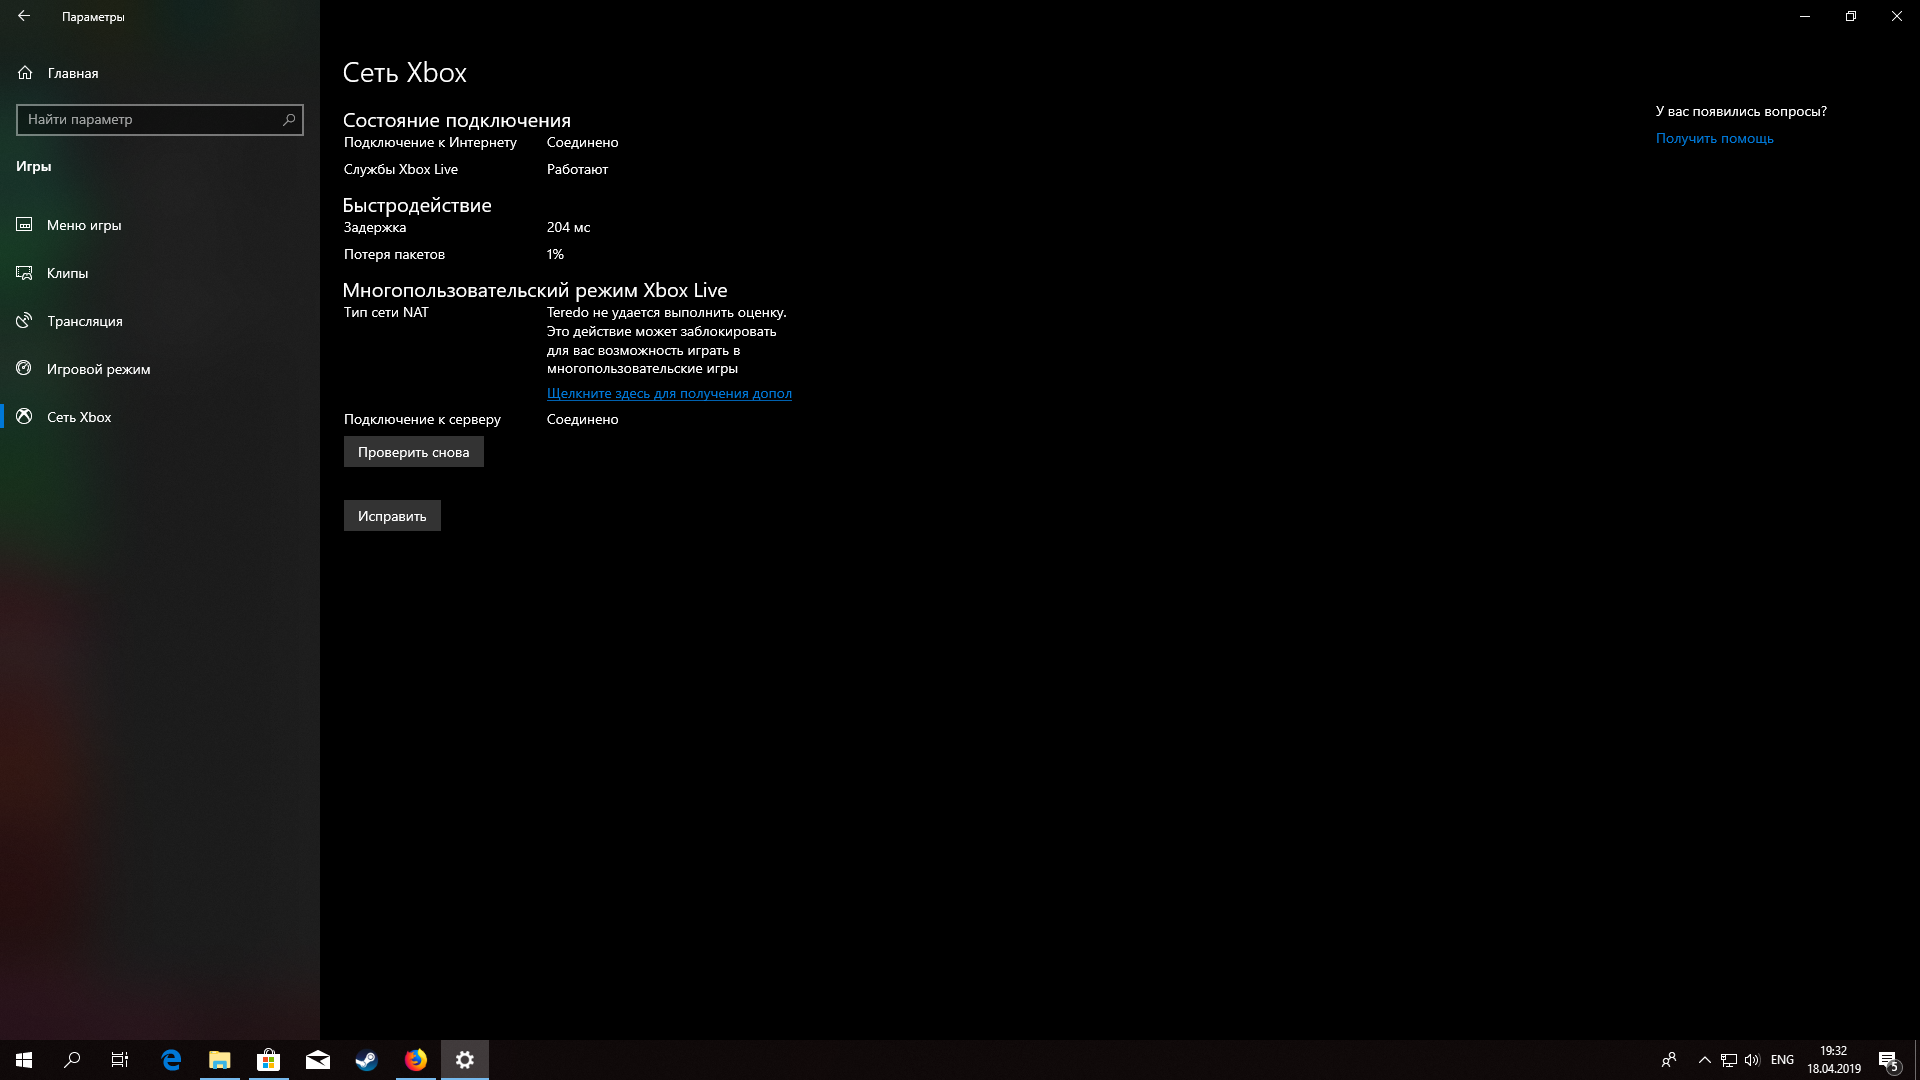Select packet loss value 1%
This screenshot has width=1920, height=1080.
(555, 255)
